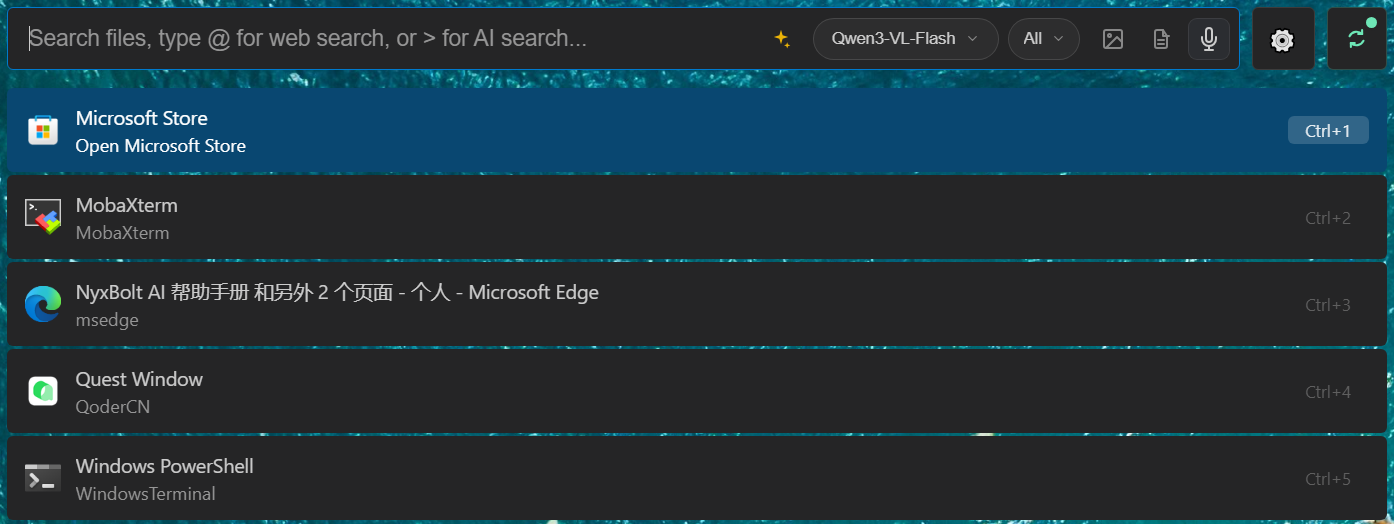Click the msedge subtitle text
Screen dimensions: 1394x524
[x=107, y=320]
